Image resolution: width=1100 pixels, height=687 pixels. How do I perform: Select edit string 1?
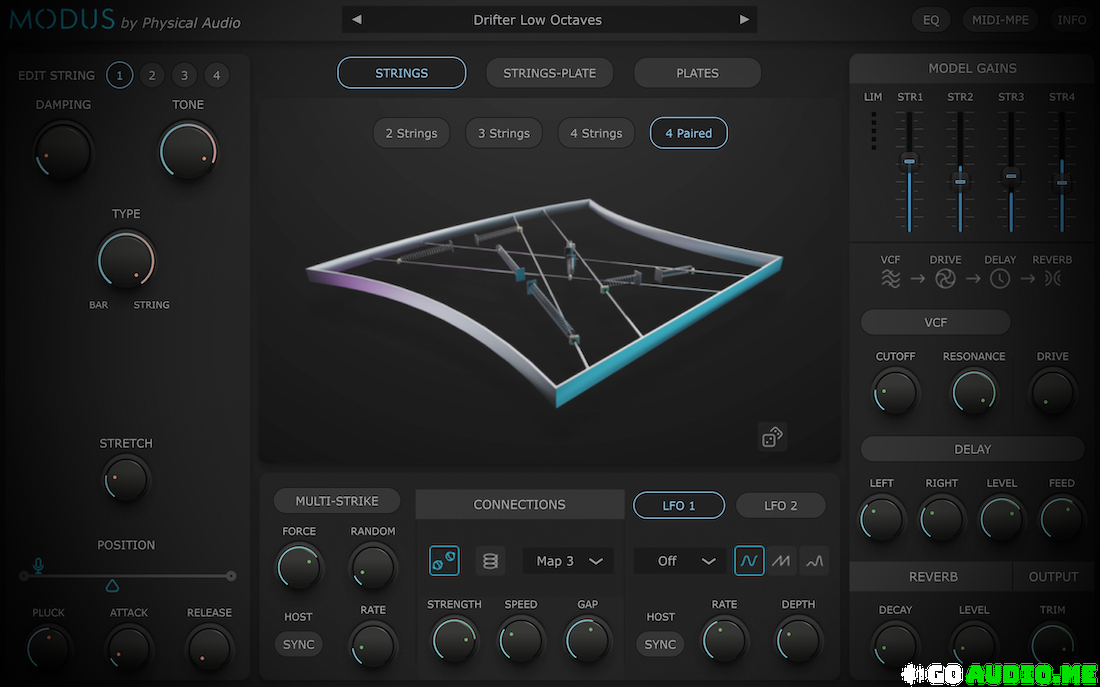click(119, 75)
